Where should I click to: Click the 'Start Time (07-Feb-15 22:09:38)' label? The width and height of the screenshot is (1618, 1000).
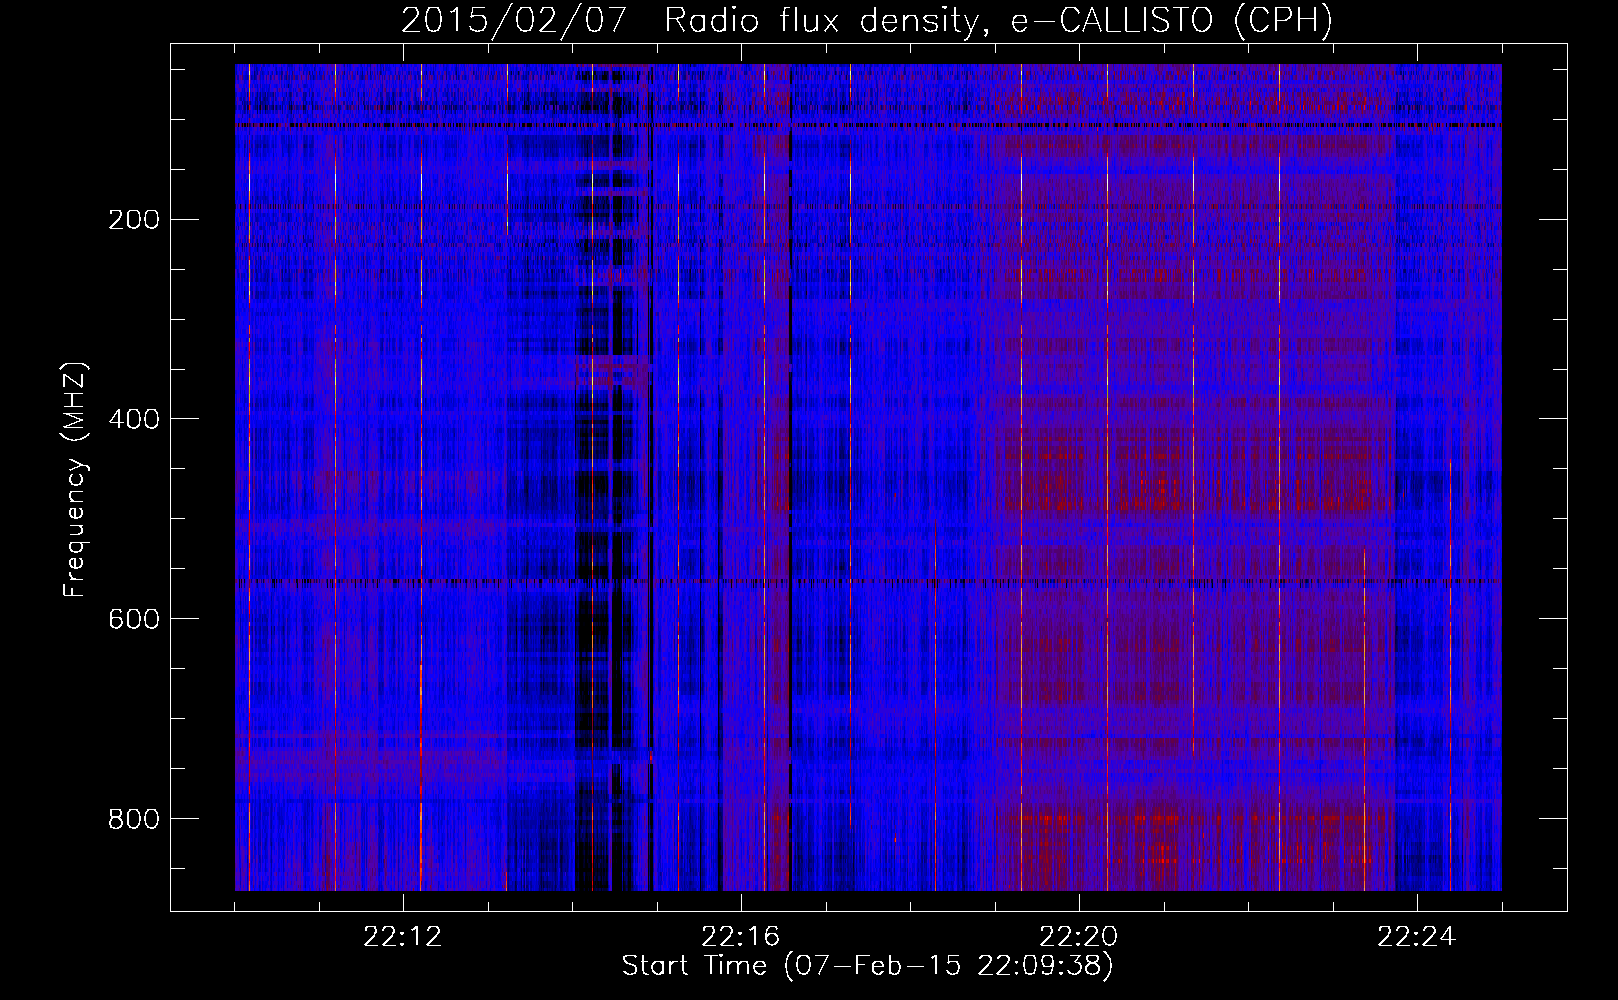(x=867, y=966)
